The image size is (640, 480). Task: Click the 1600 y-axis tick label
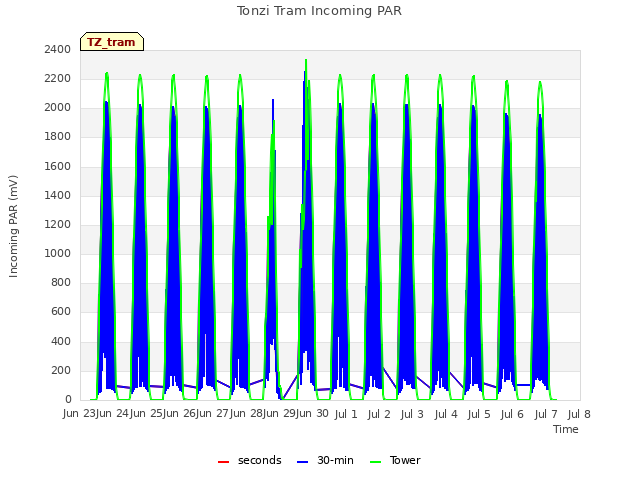click(58, 166)
